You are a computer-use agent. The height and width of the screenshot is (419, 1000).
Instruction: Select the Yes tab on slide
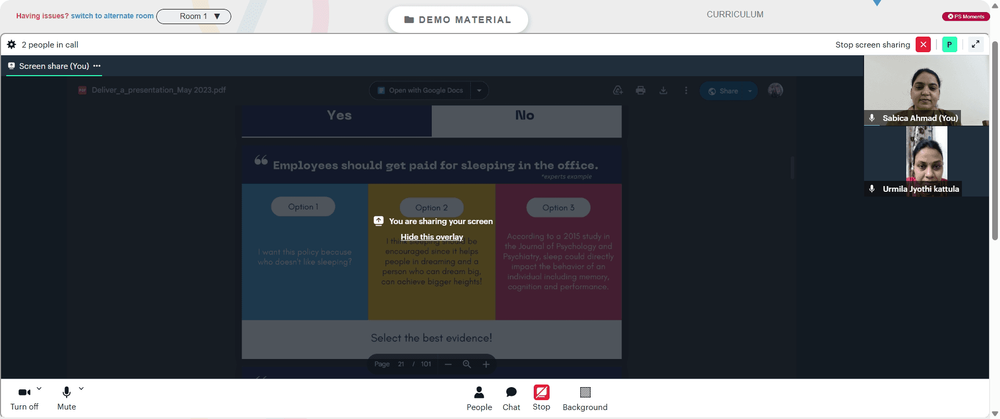coord(339,121)
